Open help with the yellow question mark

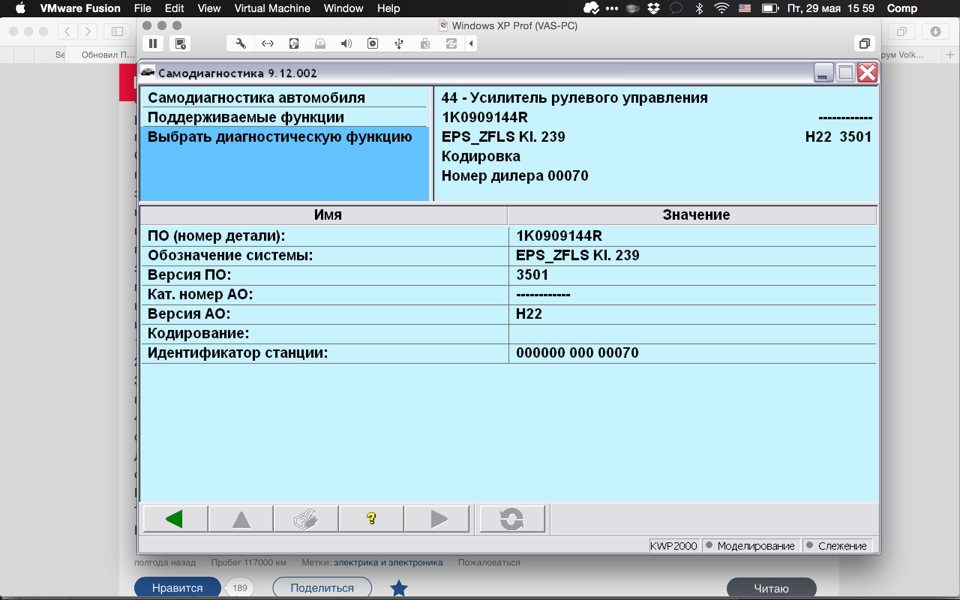371,519
